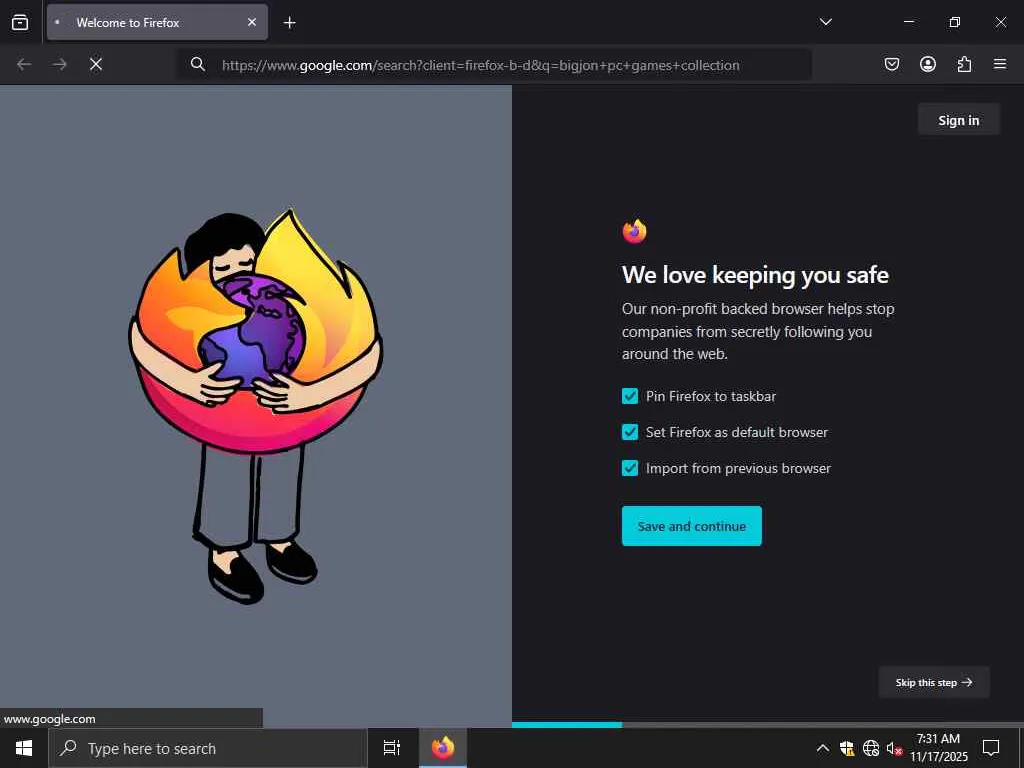Viewport: 1024px width, 768px height.
Task: Close the Welcome to Firefox tab
Action: 252,22
